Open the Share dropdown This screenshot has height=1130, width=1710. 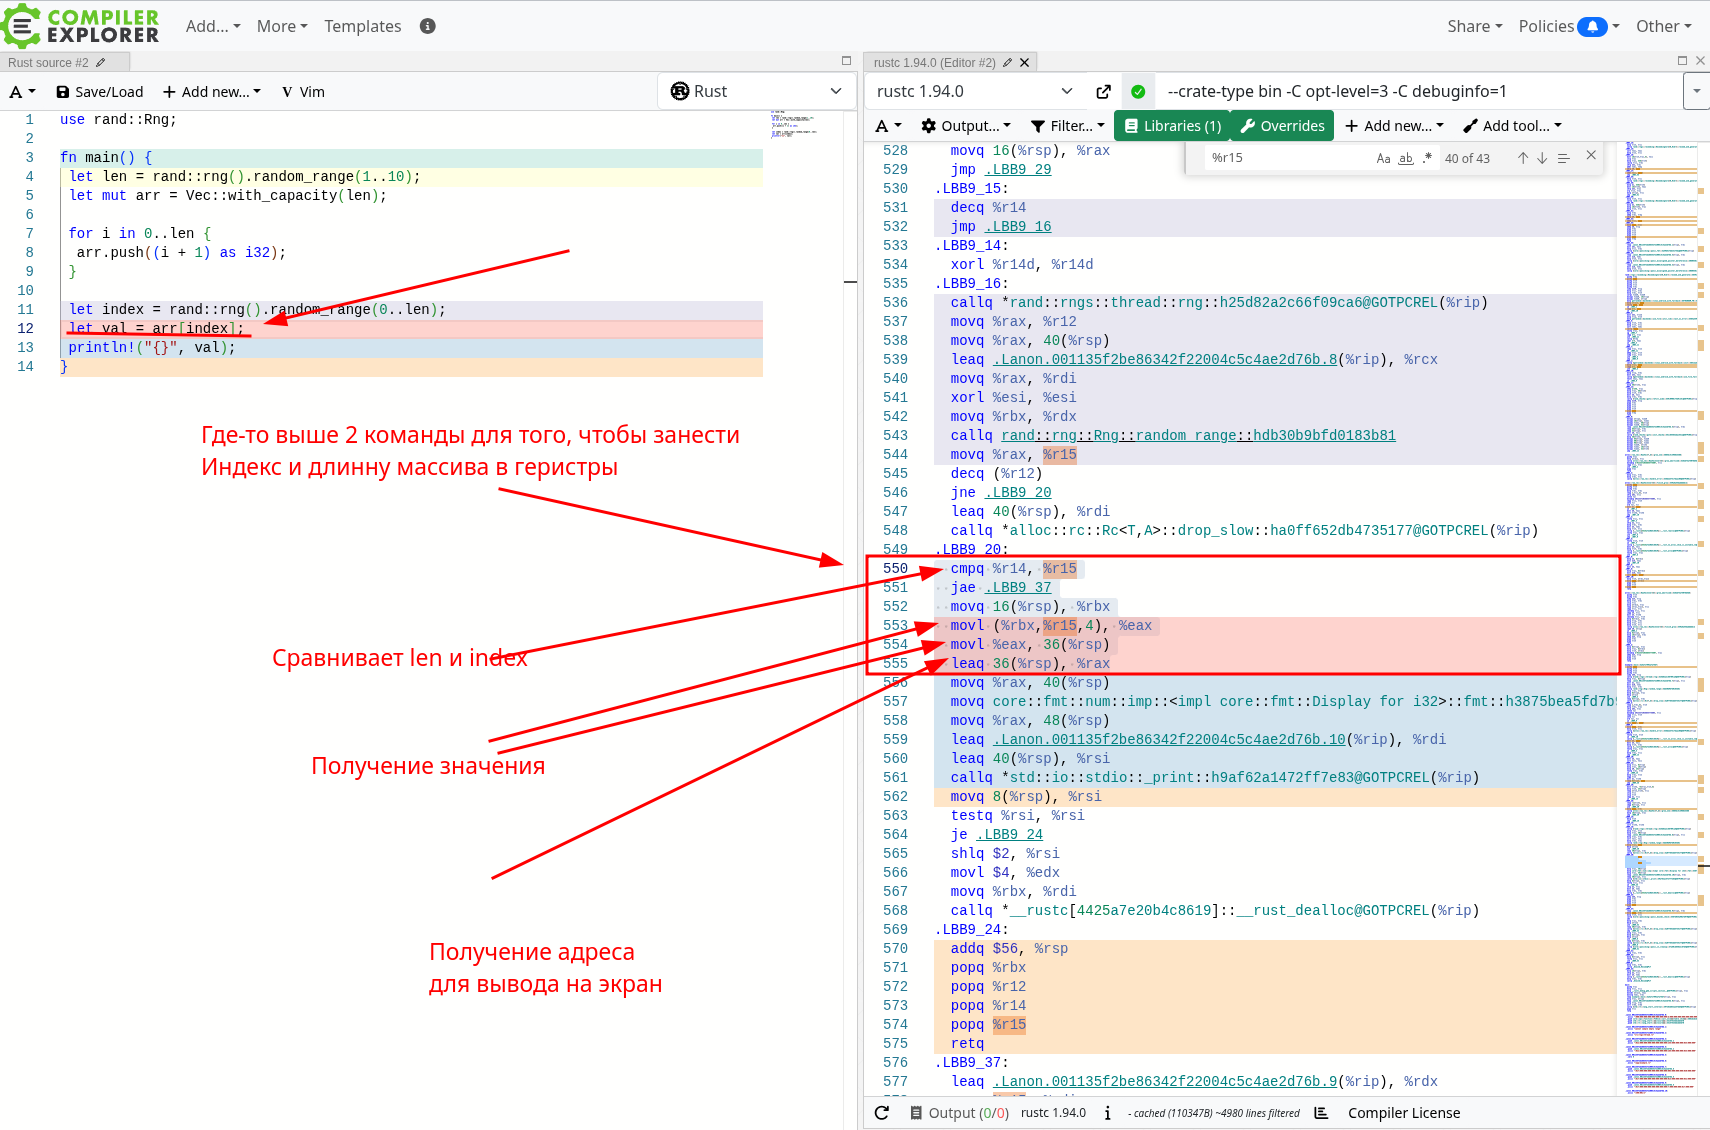click(x=1474, y=26)
